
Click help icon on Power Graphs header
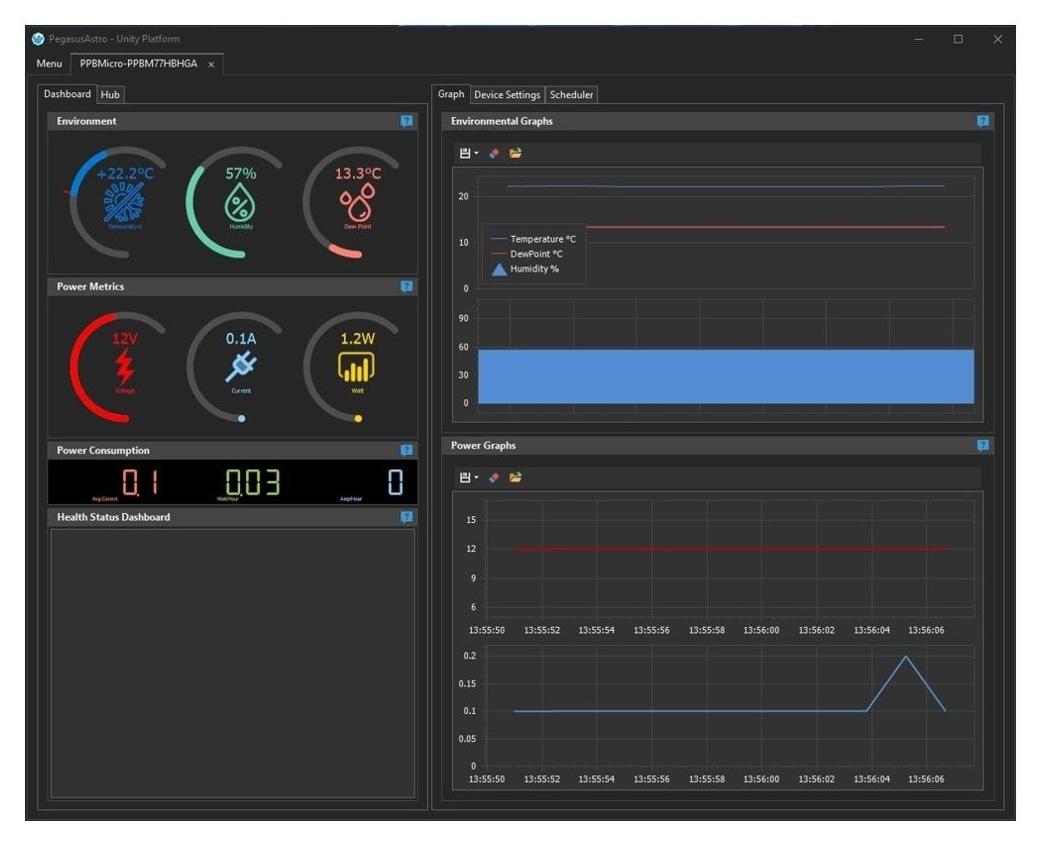click(982, 445)
